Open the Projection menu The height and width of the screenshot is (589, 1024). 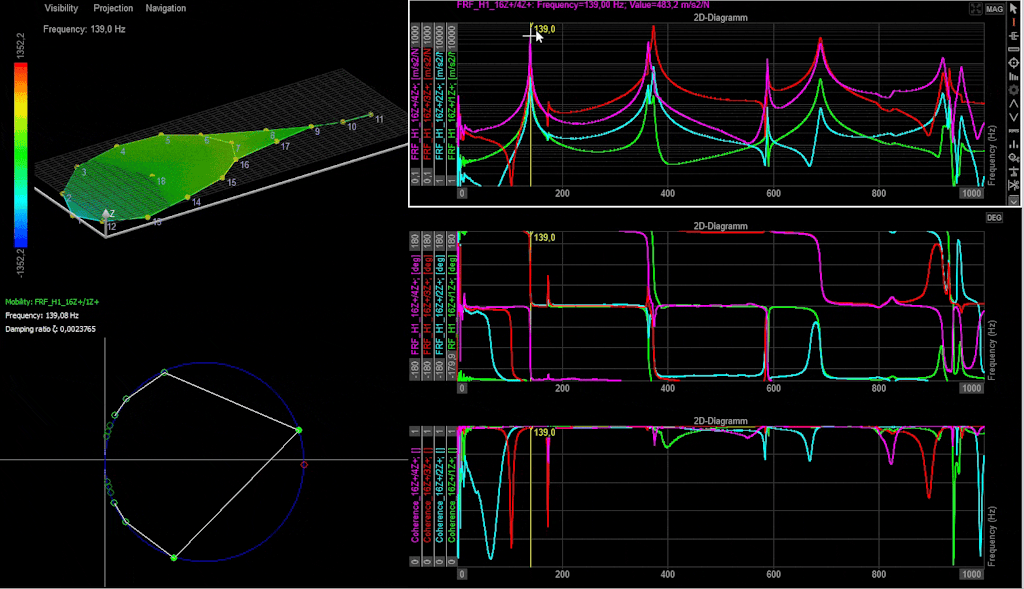pyautogui.click(x=113, y=8)
